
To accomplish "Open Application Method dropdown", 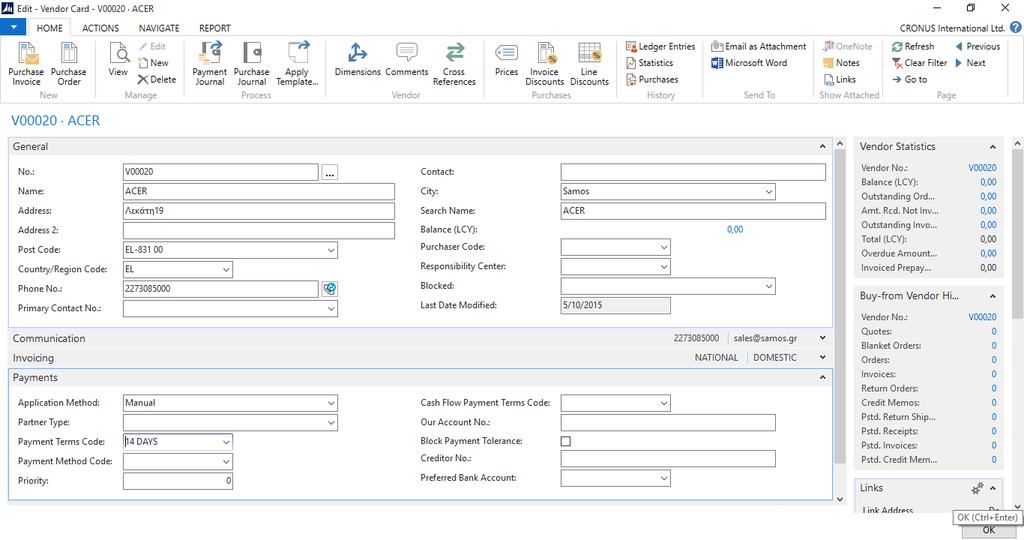I will [331, 404].
